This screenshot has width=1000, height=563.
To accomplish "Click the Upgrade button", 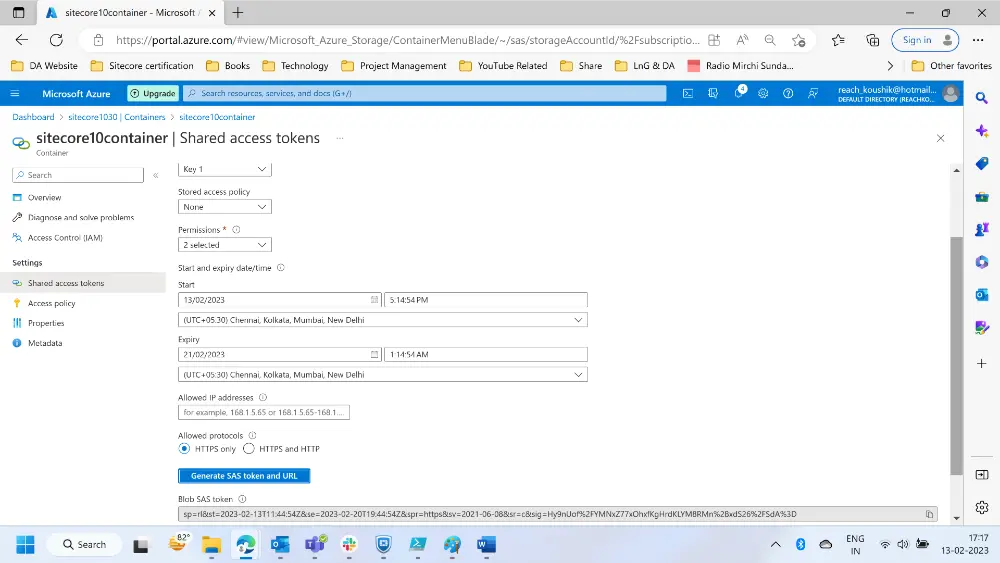I will click(153, 93).
